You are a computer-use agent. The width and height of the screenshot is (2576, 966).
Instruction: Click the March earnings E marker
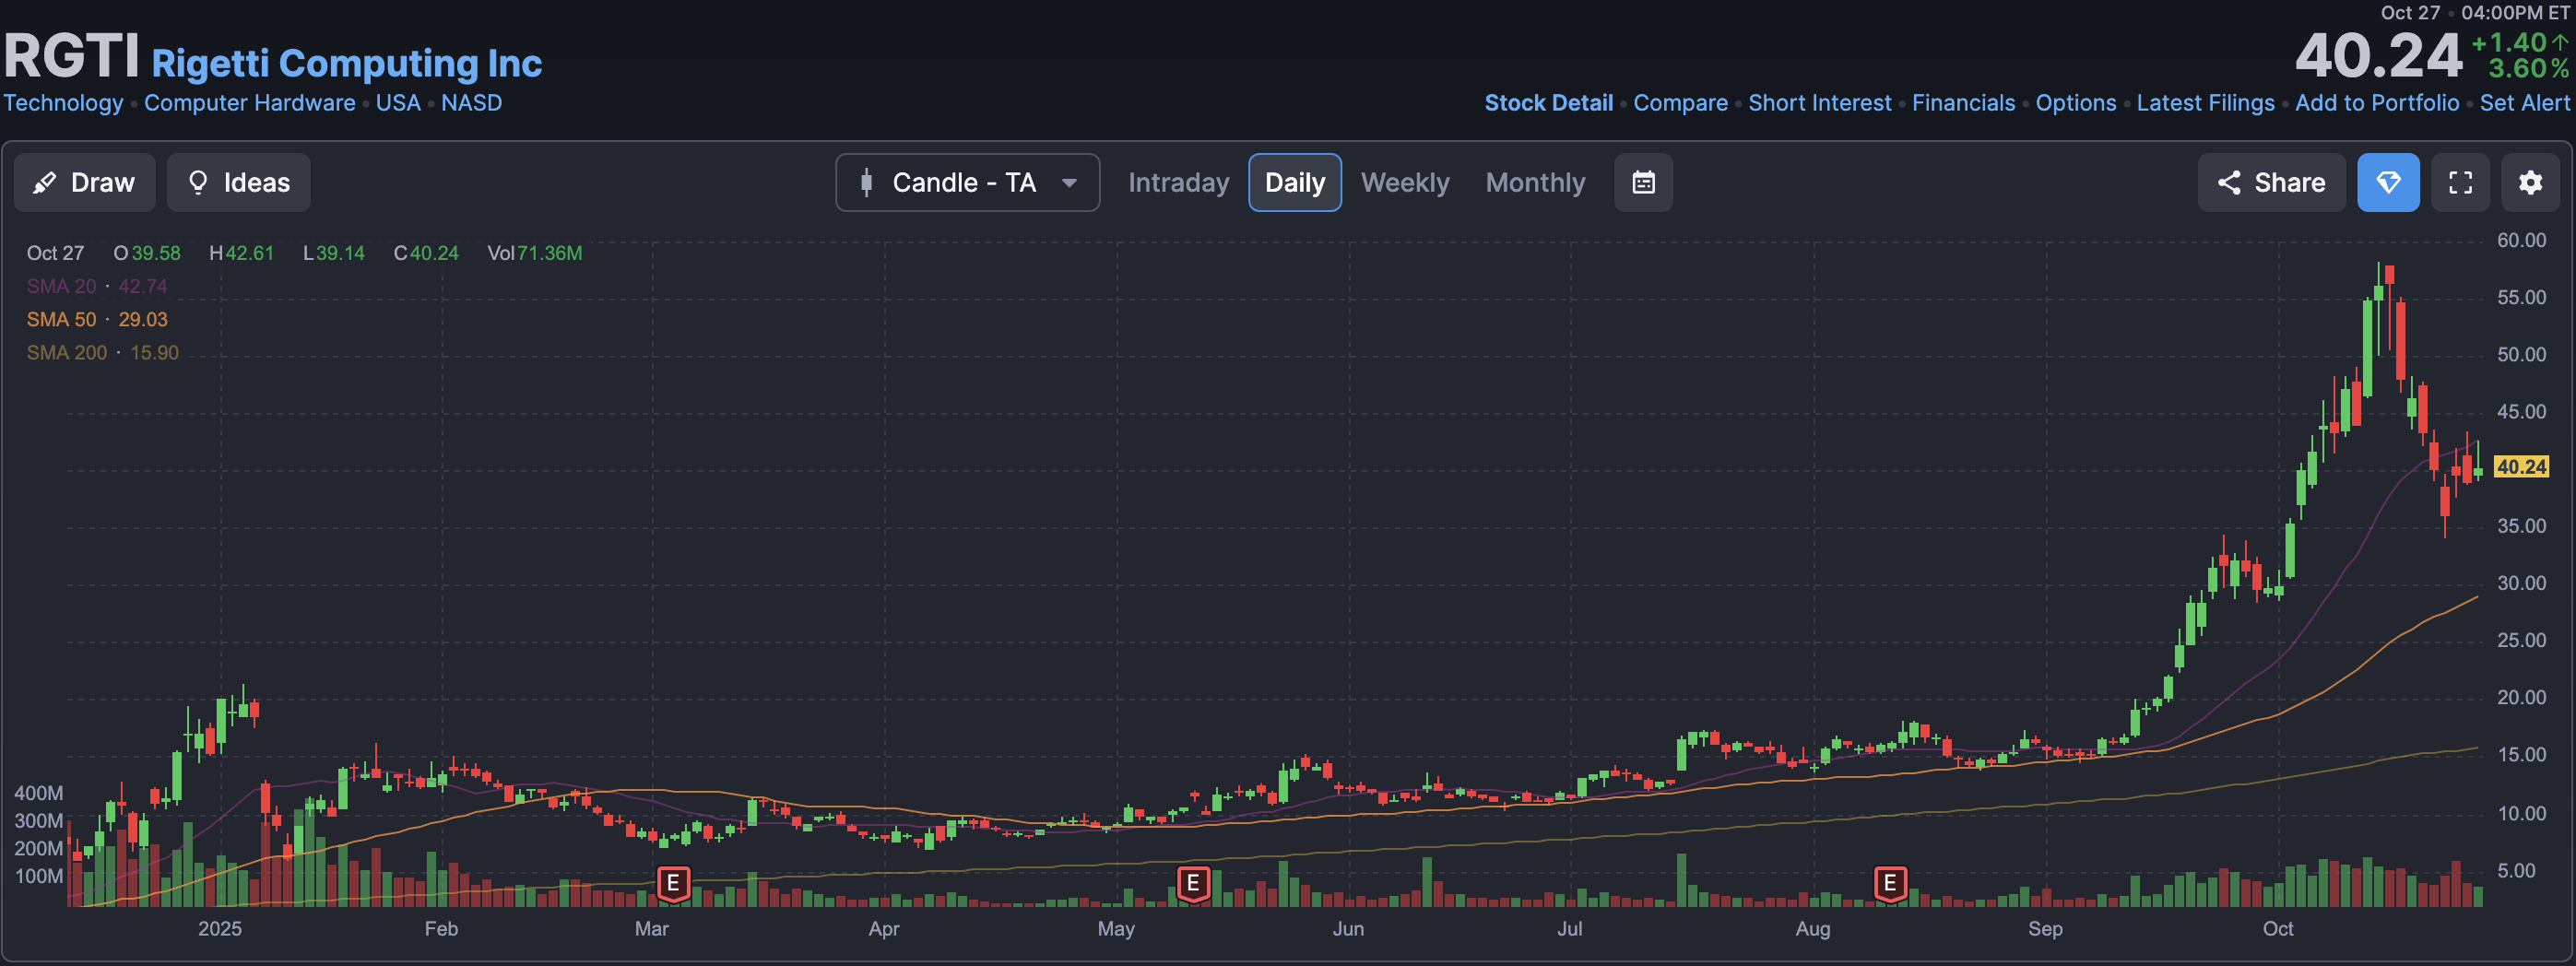coord(673,883)
